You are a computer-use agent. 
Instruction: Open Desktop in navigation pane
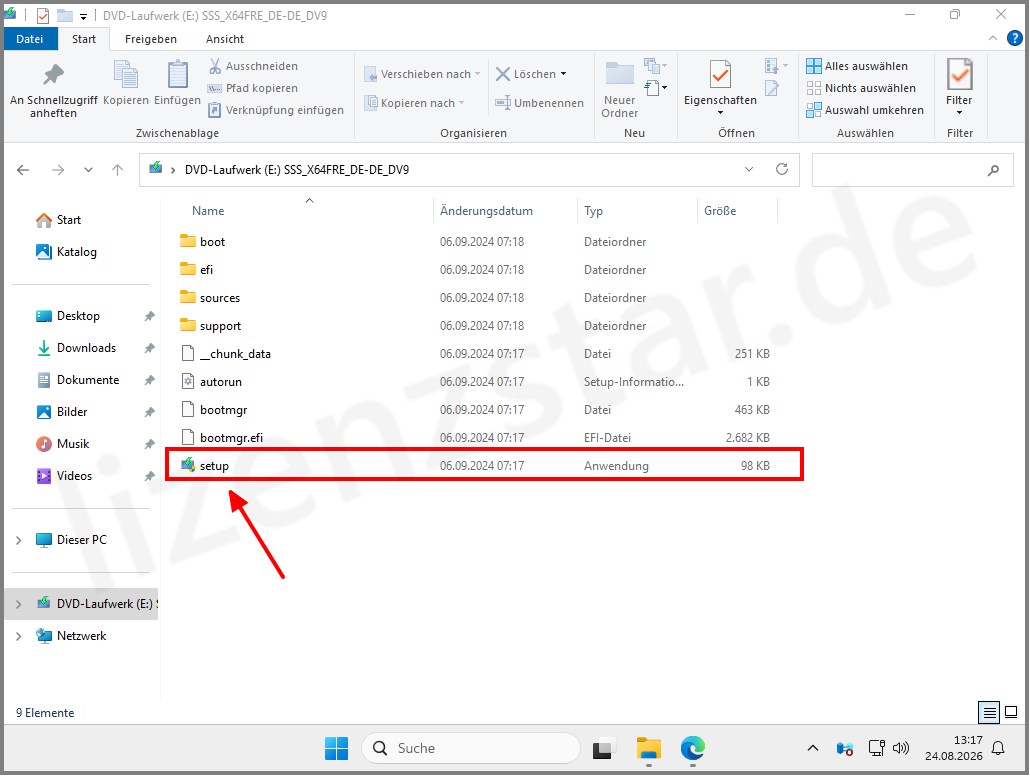(68, 316)
